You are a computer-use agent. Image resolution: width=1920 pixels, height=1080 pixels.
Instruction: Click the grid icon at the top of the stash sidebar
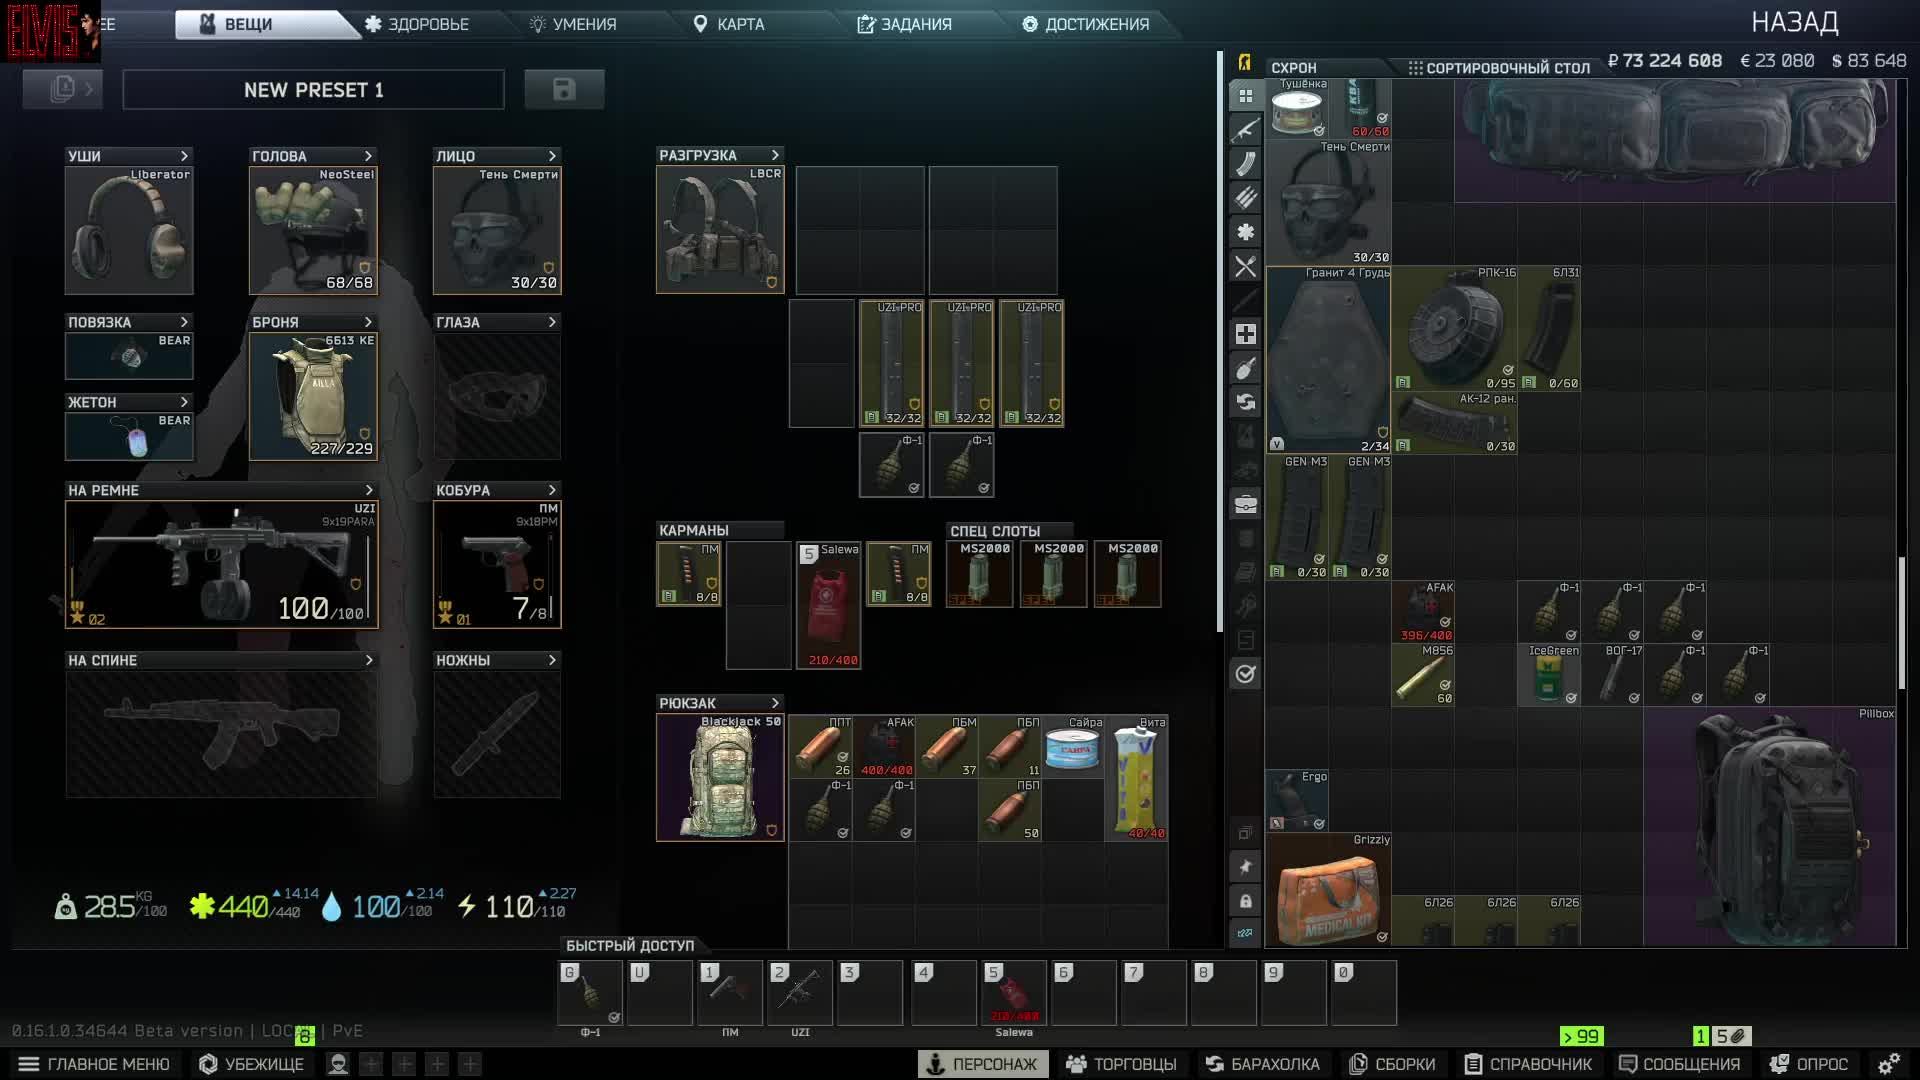(1246, 95)
